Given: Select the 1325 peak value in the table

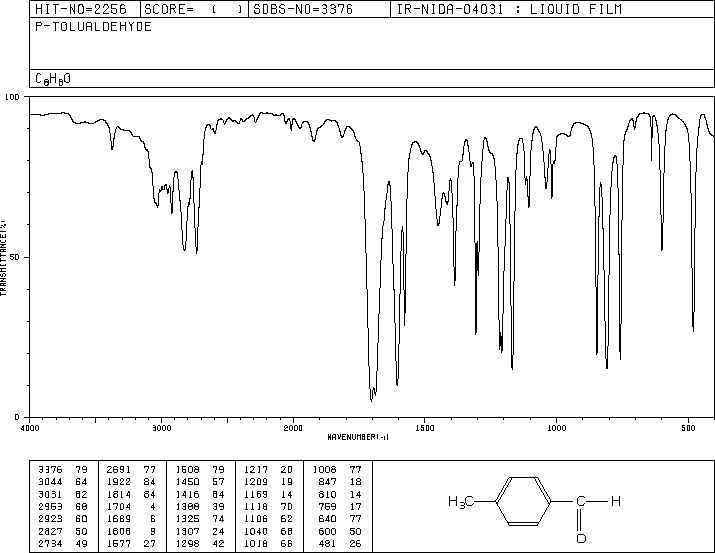Looking at the screenshot, I should pos(187,519).
